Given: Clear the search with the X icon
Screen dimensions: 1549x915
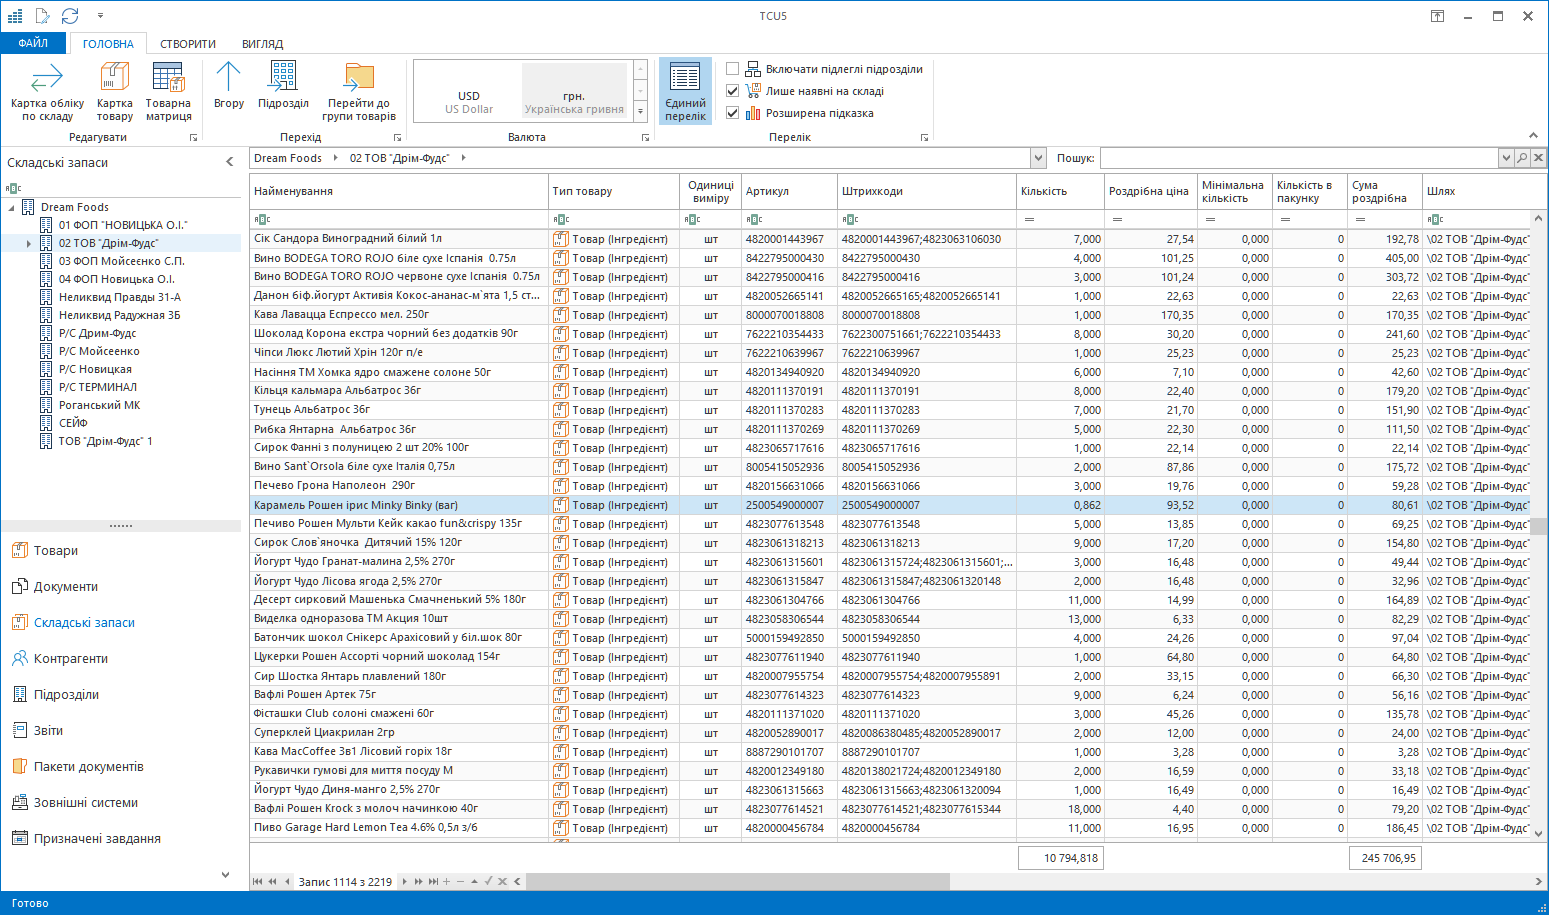Looking at the screenshot, I should click(x=1539, y=158).
